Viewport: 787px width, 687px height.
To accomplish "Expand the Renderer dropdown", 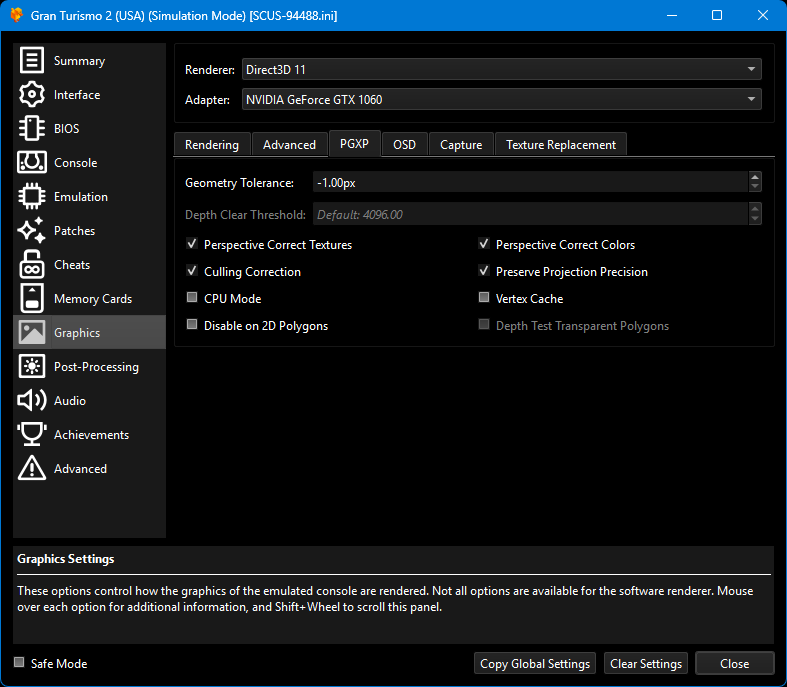I will pos(501,69).
